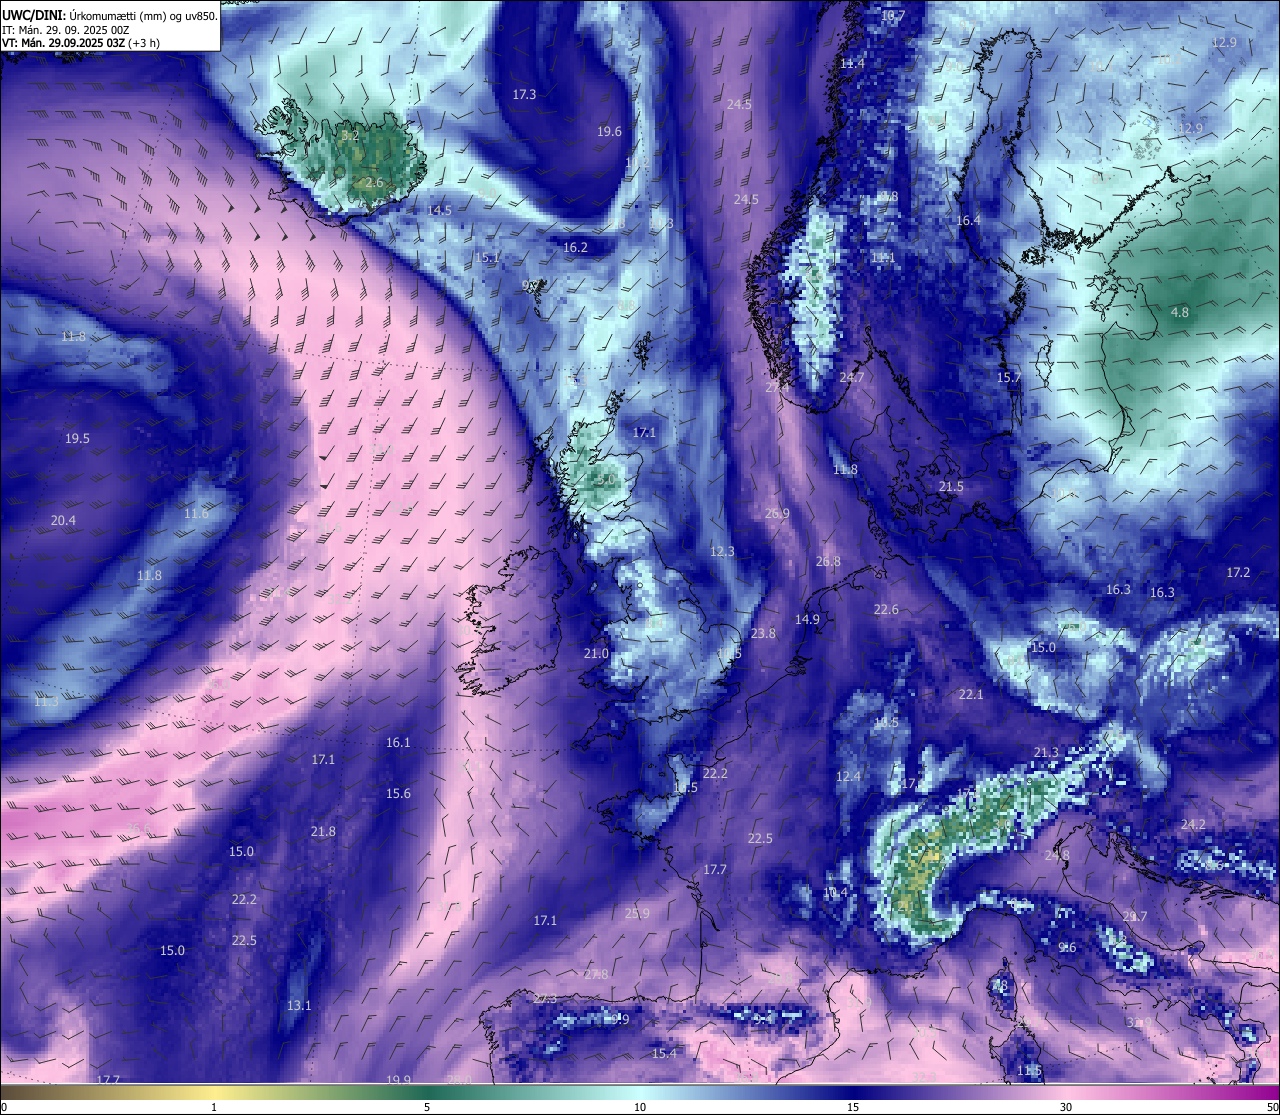Click color scale tick label 5

427,1107
